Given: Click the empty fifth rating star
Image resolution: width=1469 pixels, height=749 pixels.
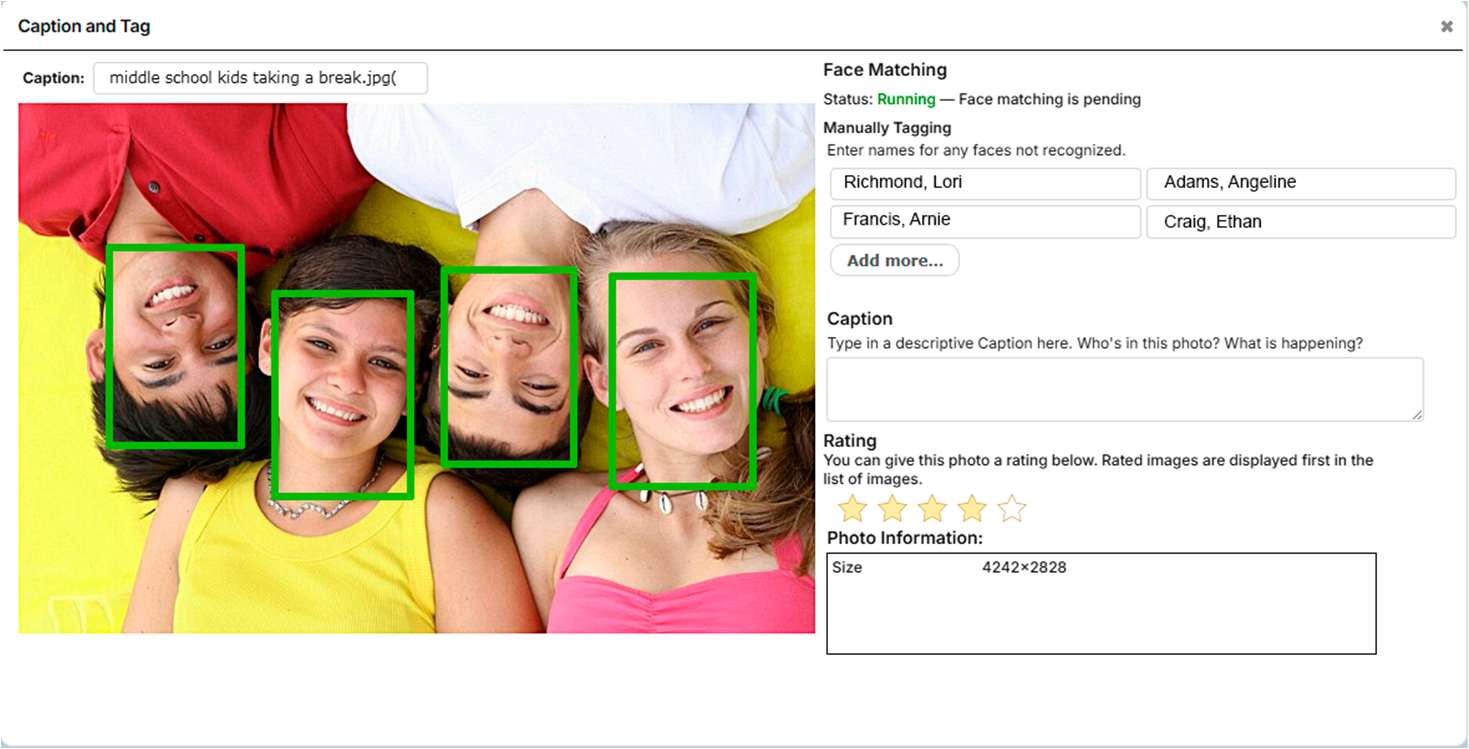Looking at the screenshot, I should pyautogui.click(x=1012, y=508).
